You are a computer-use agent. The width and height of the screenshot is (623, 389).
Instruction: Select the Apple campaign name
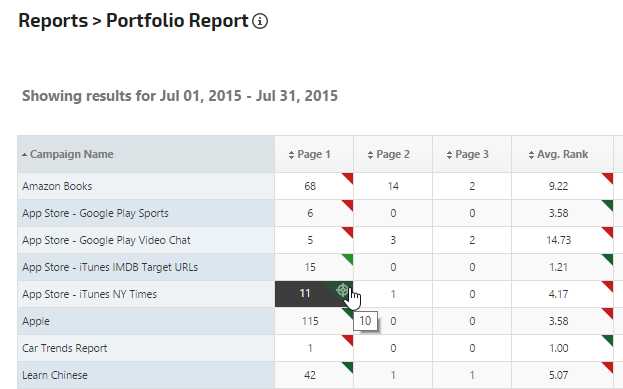(36, 321)
